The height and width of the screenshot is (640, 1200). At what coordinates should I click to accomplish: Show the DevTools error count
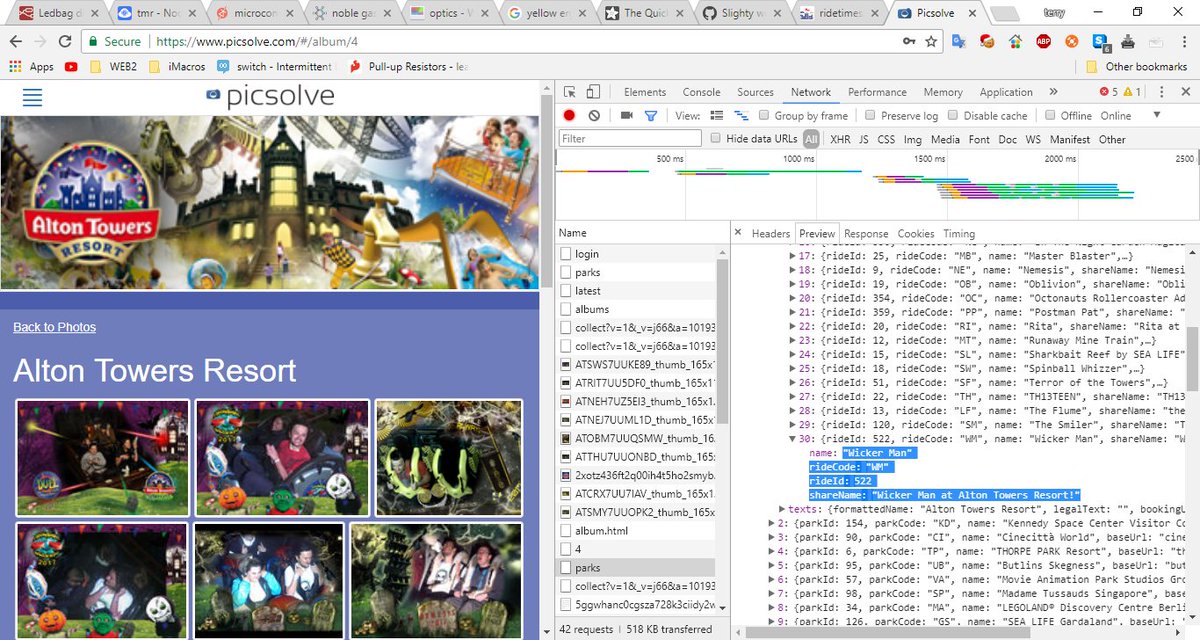point(1109,92)
